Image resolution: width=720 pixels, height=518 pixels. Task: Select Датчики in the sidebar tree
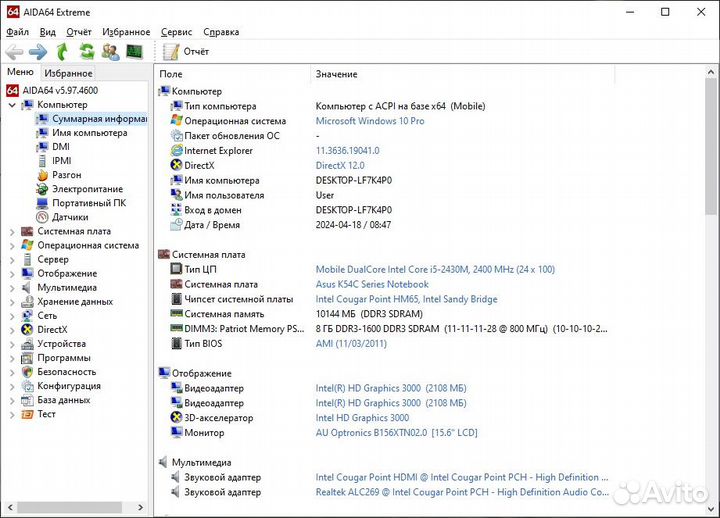coord(70,217)
